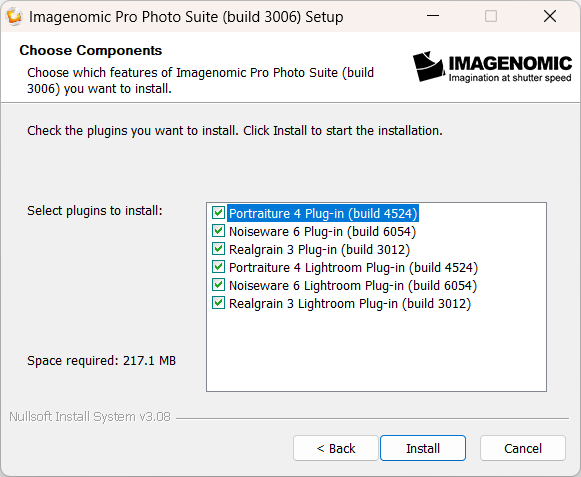Viewport: 581px width, 477px height.
Task: Click the installer app icon in title bar
Action: (x=14, y=17)
